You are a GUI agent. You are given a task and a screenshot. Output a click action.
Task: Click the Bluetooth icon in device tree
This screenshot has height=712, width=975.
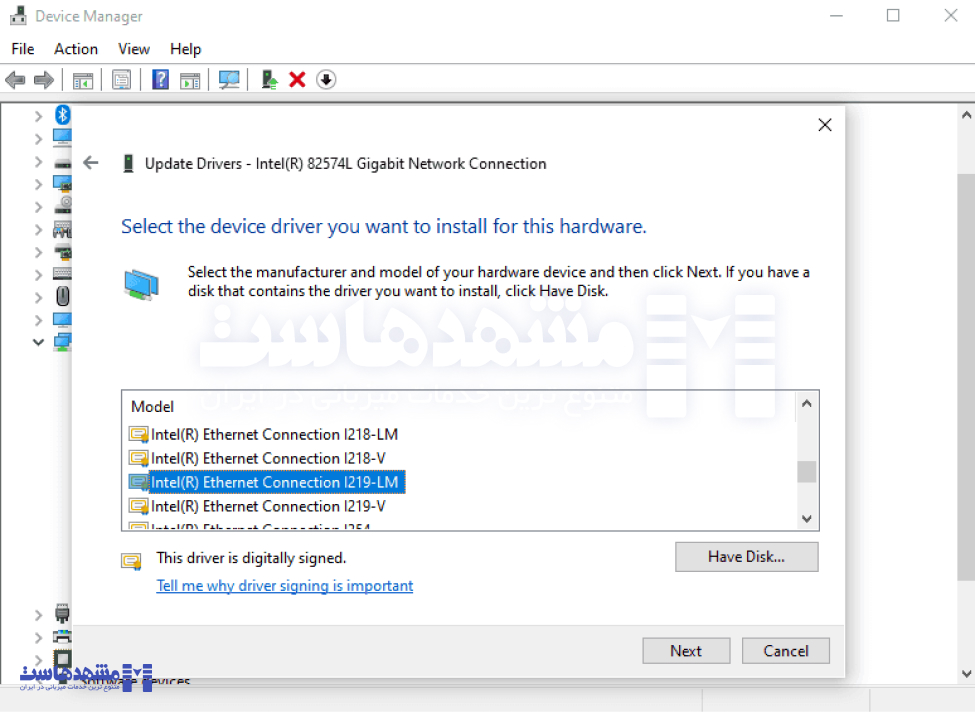pos(62,115)
